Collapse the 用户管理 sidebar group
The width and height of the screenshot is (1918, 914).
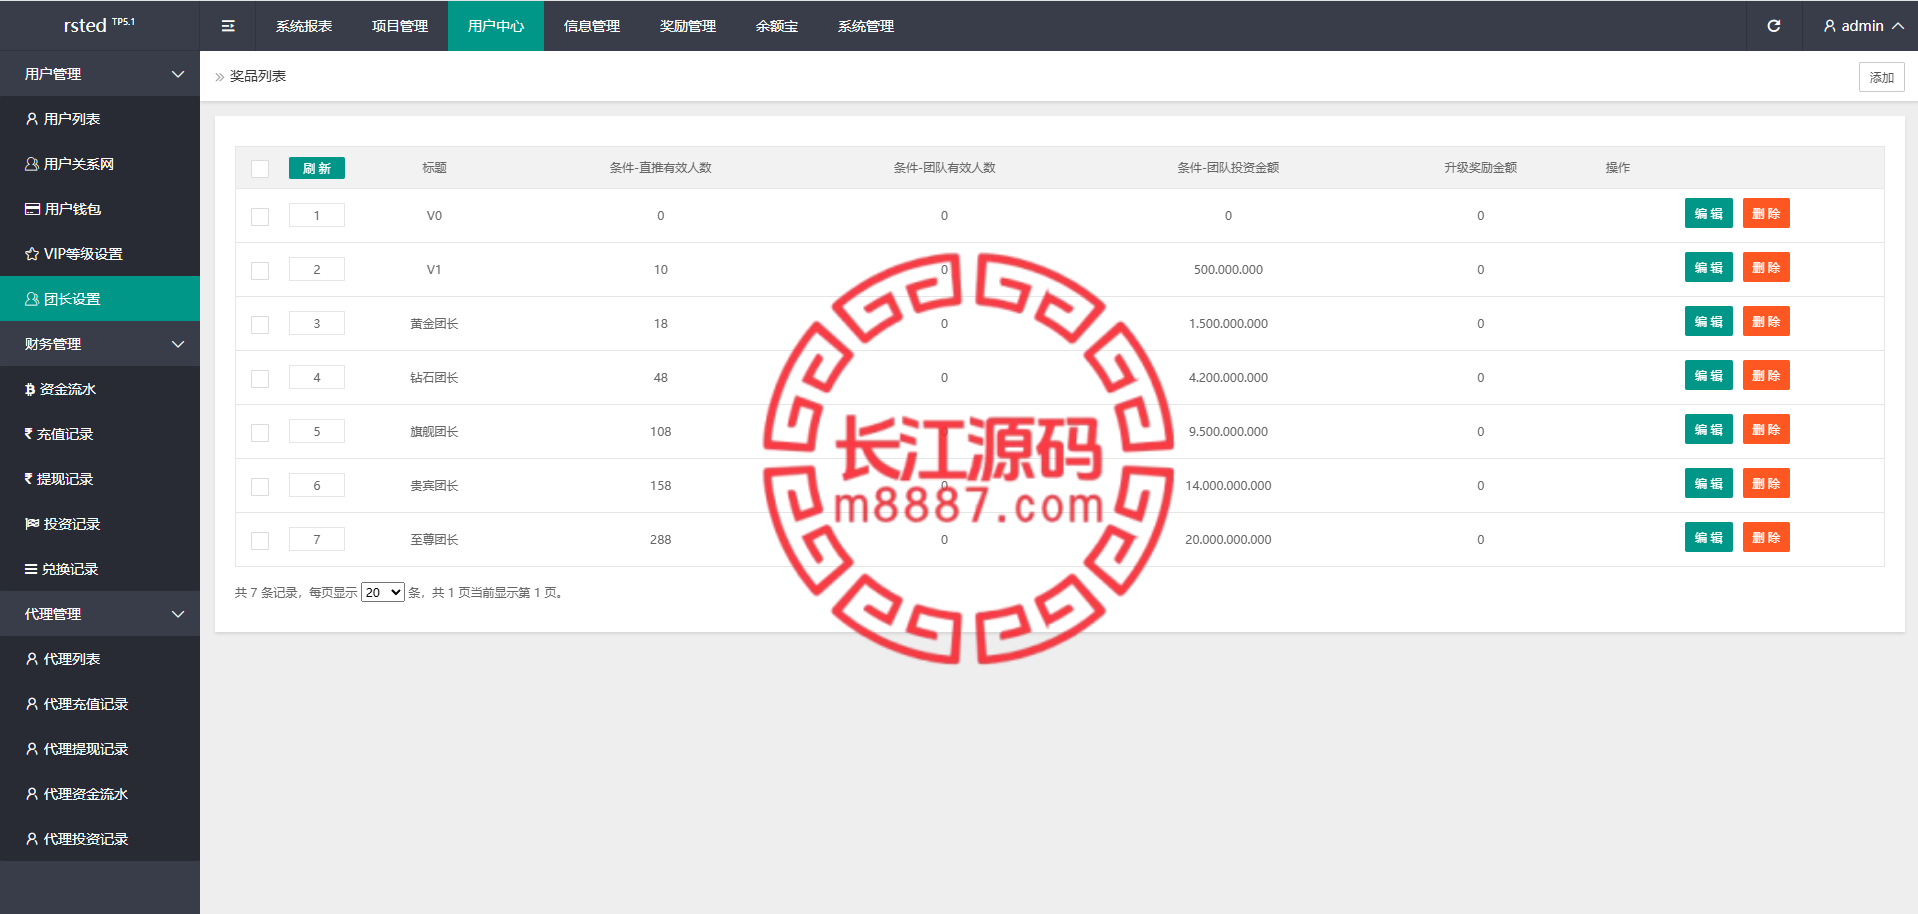(100, 74)
